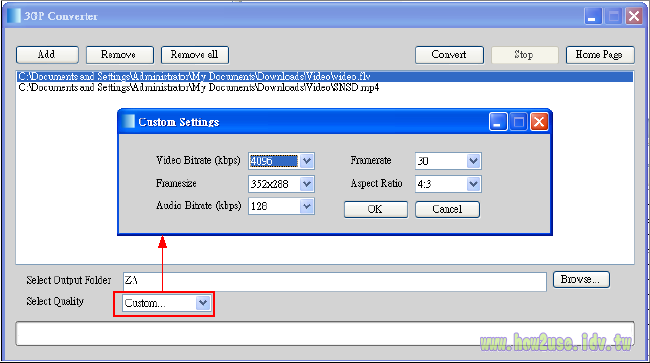Click the conversion progress bar

[325, 334]
